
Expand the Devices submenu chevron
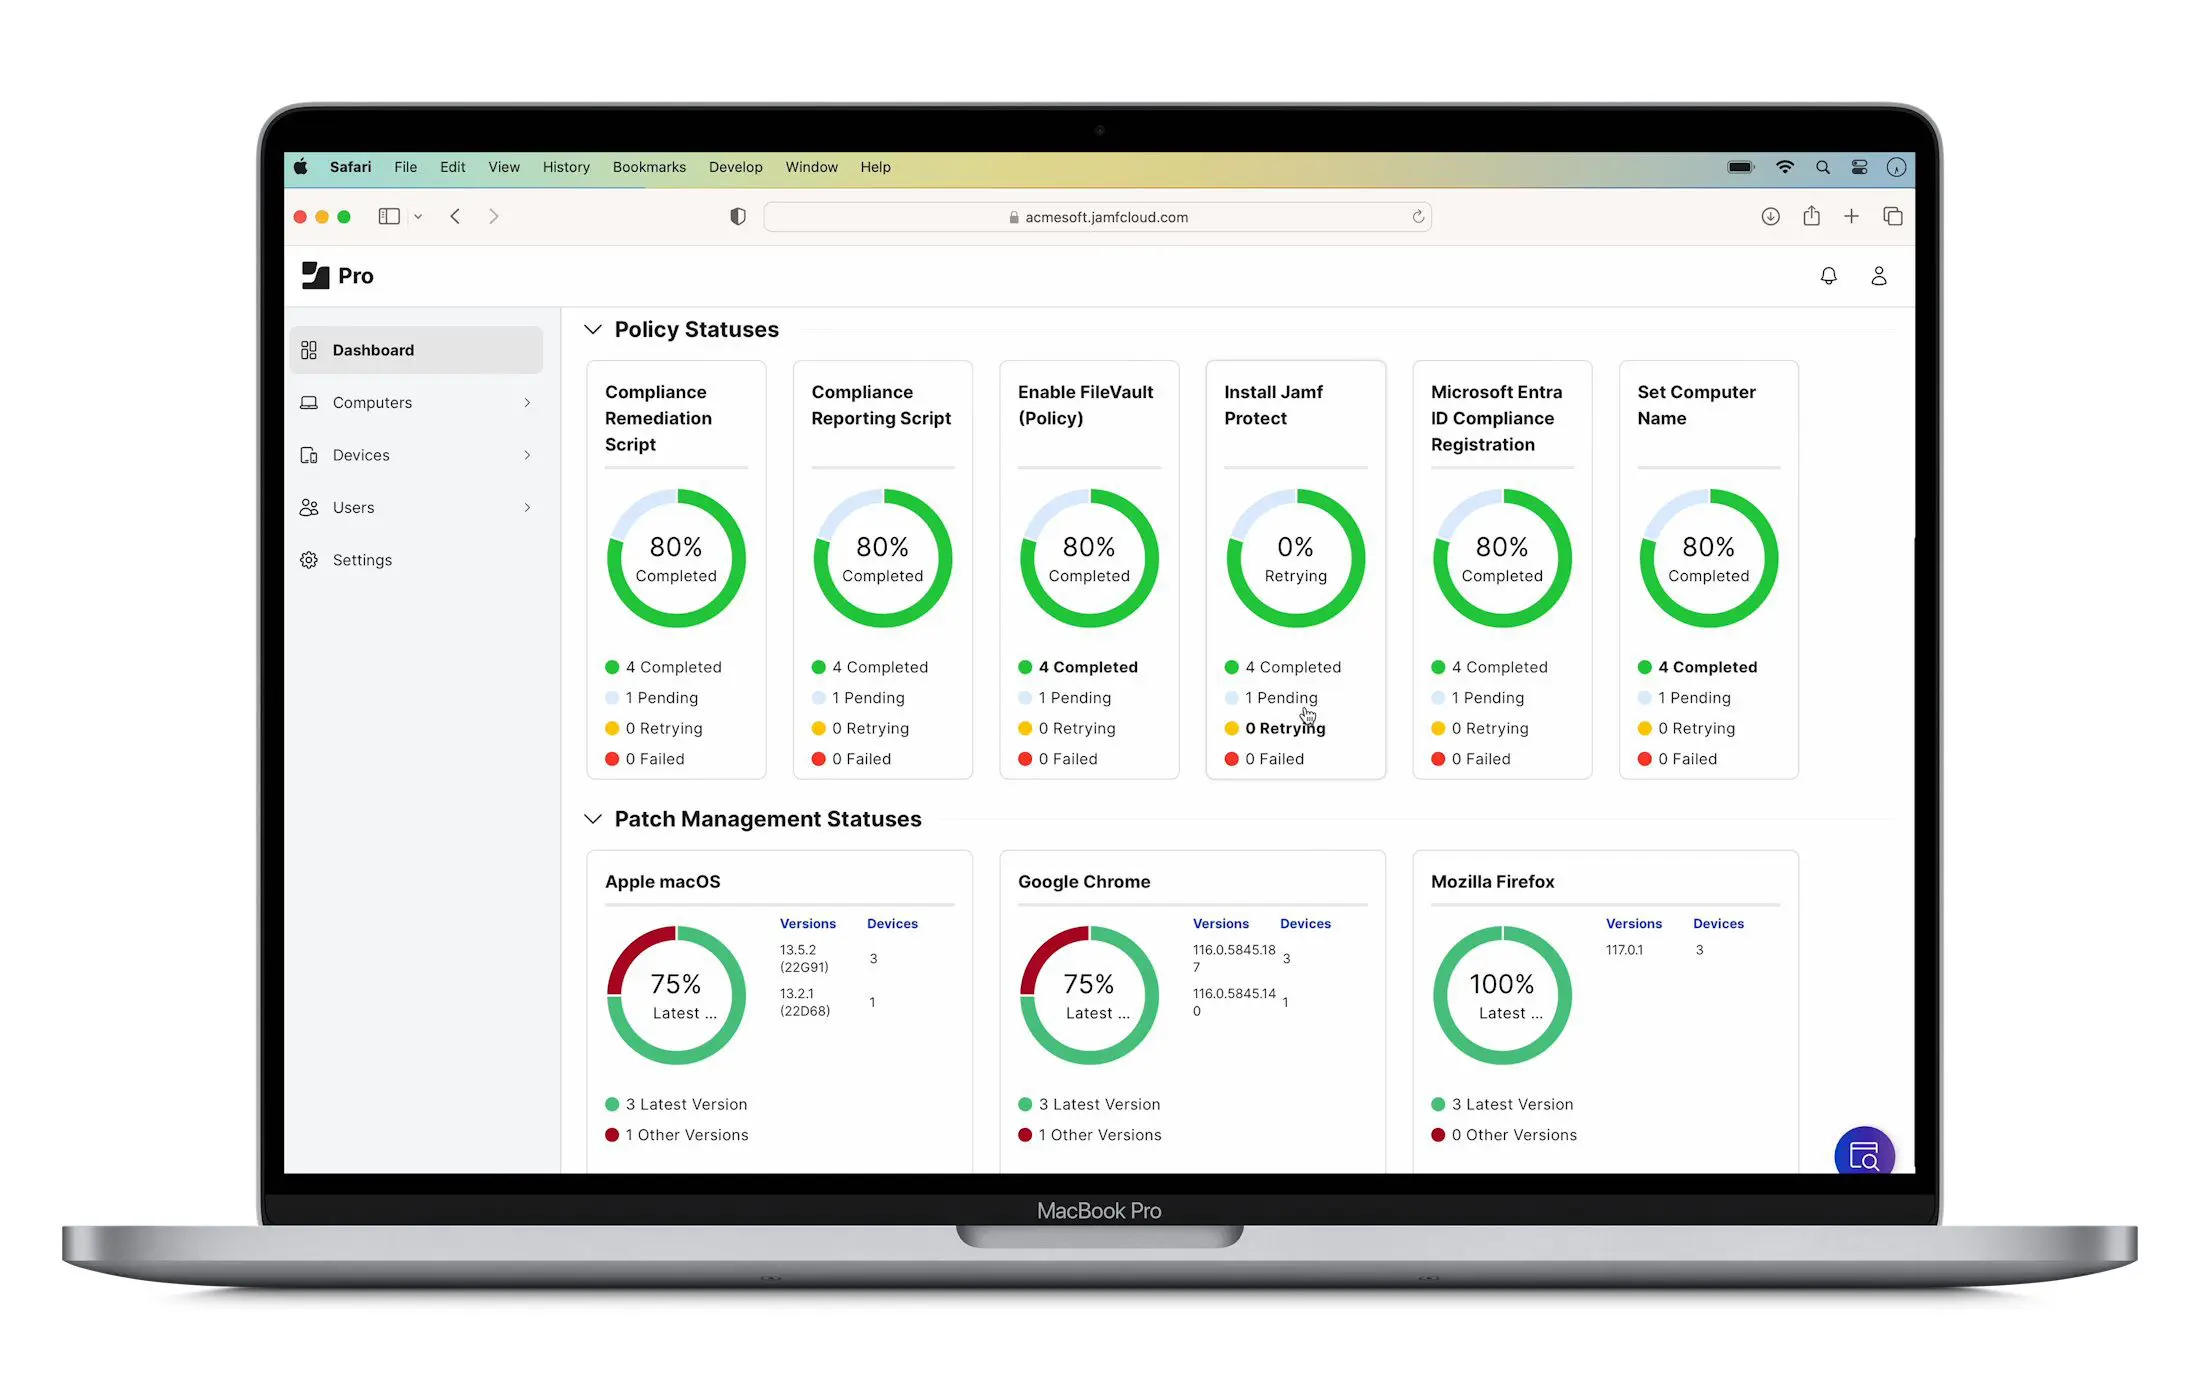click(527, 455)
